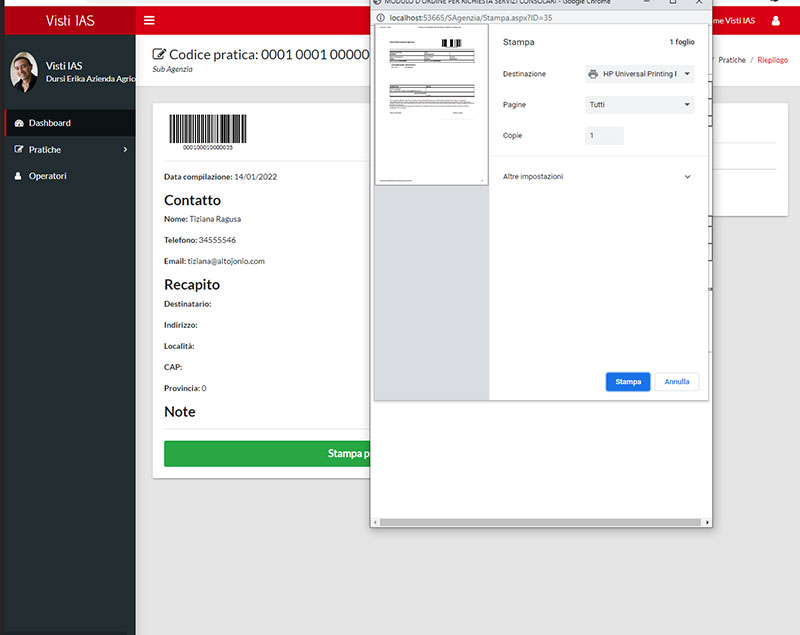Click the blue Stampa print button

pyautogui.click(x=628, y=382)
